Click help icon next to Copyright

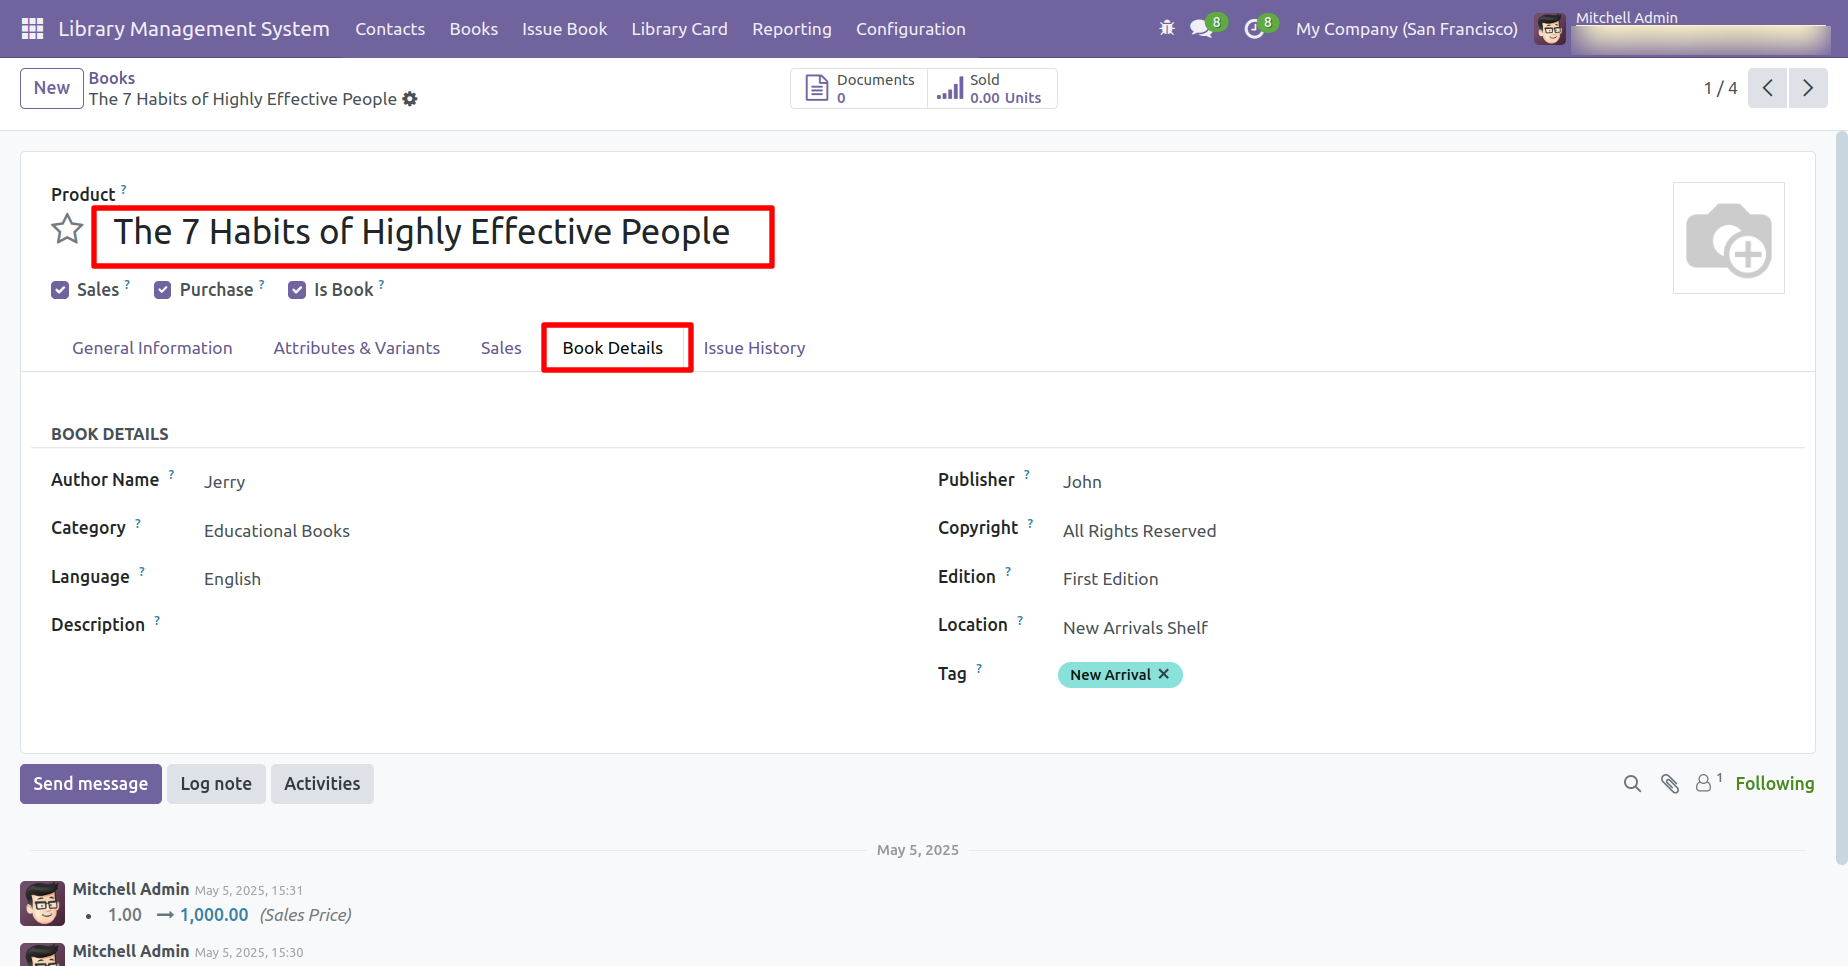1030,523
